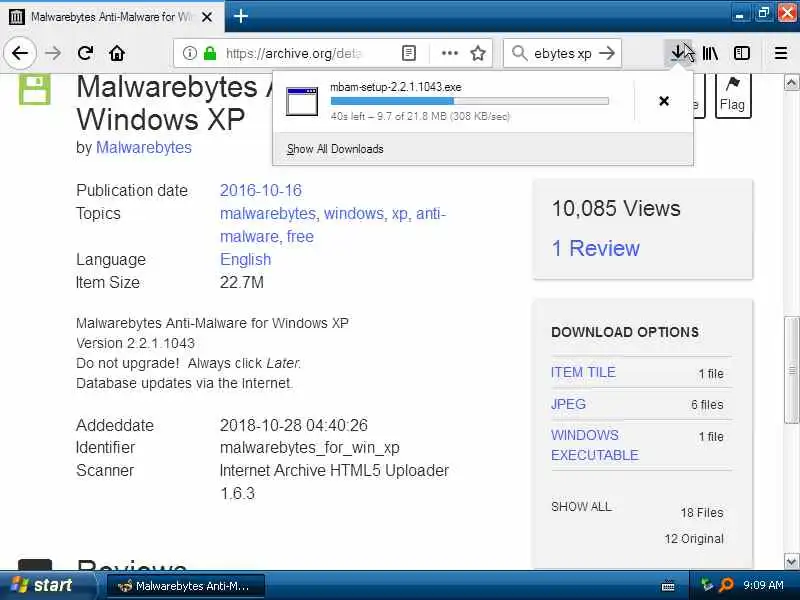
Task: Click the download progress bar
Action: coord(469,102)
